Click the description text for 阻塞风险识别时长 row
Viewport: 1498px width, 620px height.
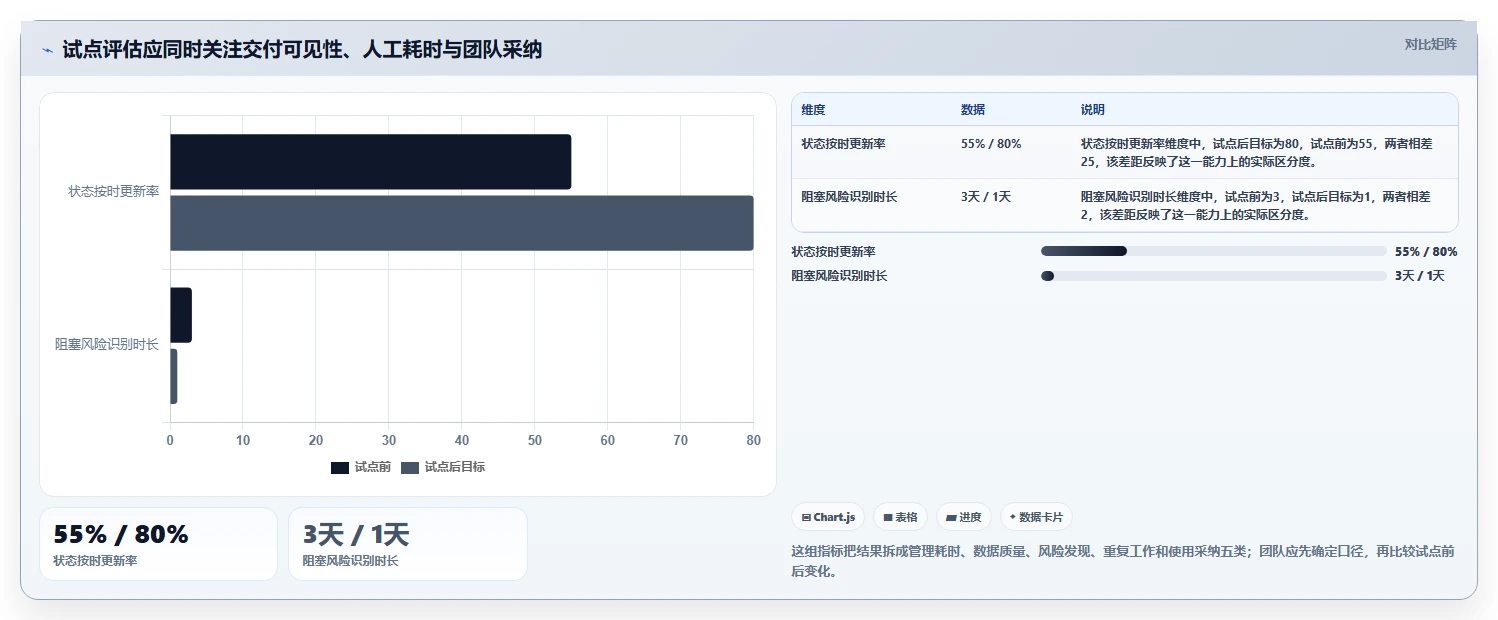[x=1256, y=205]
